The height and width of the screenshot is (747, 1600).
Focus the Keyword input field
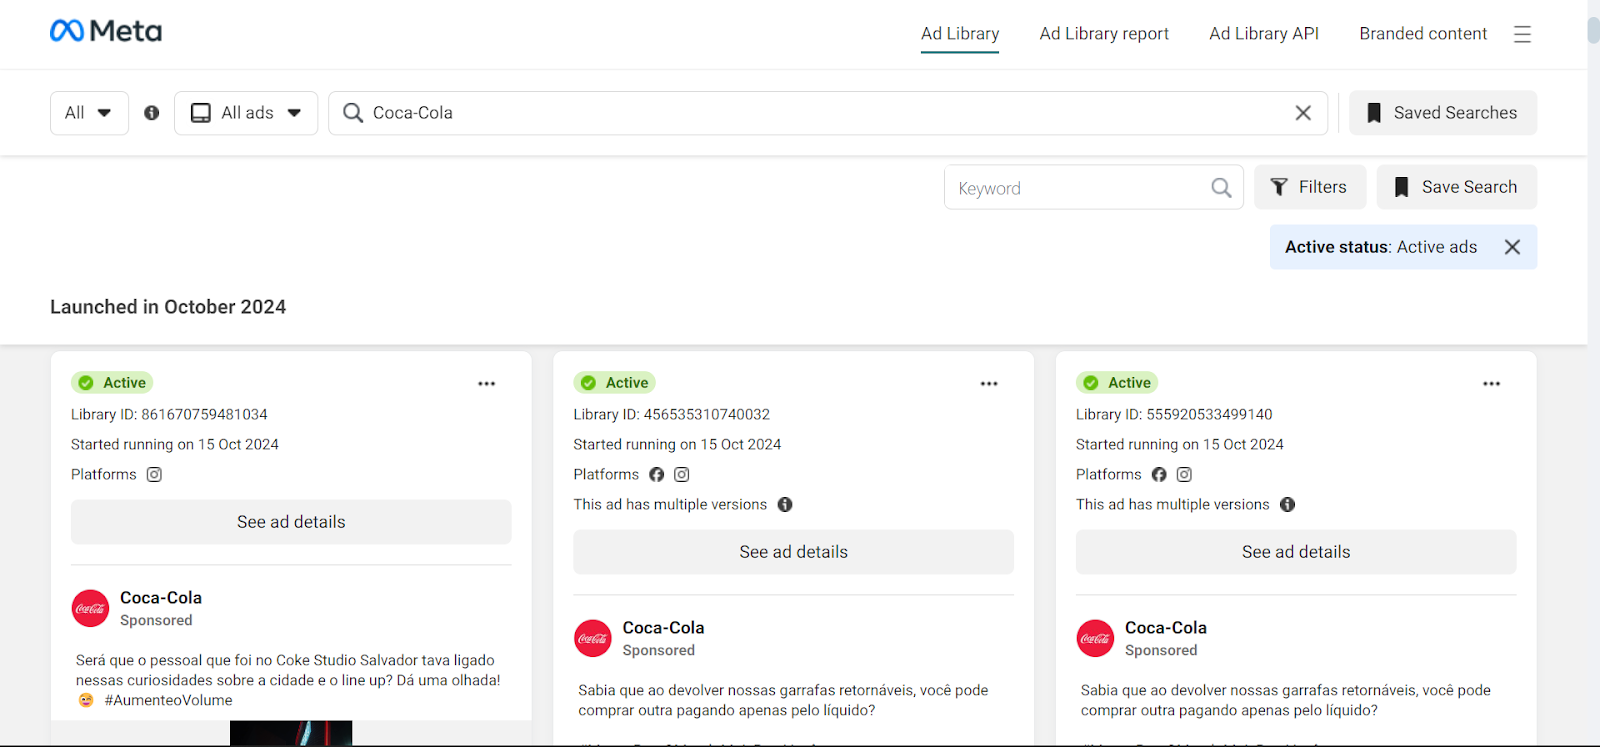click(1075, 188)
